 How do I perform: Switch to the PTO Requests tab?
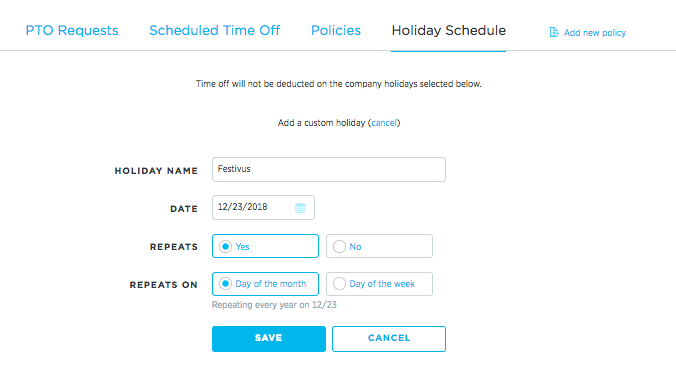click(x=72, y=31)
